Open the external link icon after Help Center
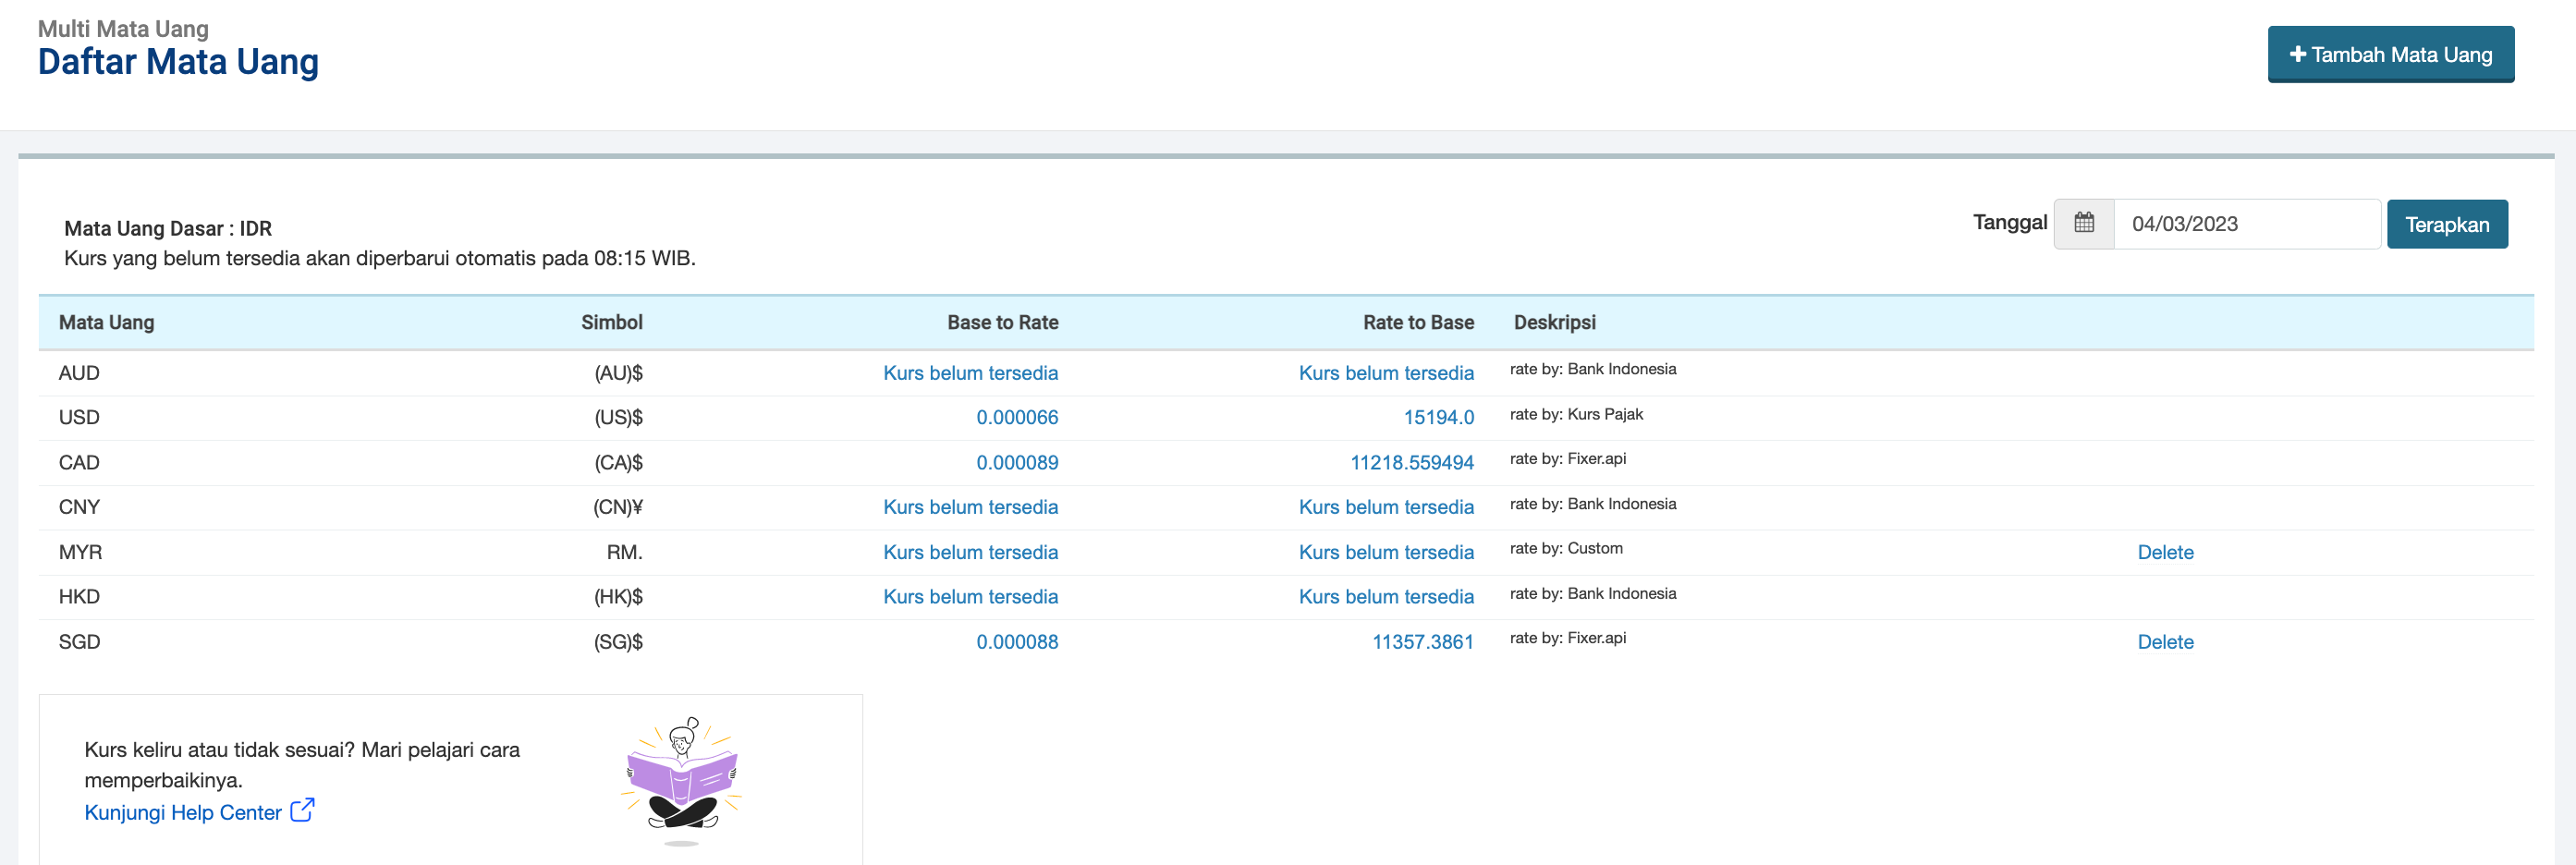The image size is (2576, 865). [302, 810]
